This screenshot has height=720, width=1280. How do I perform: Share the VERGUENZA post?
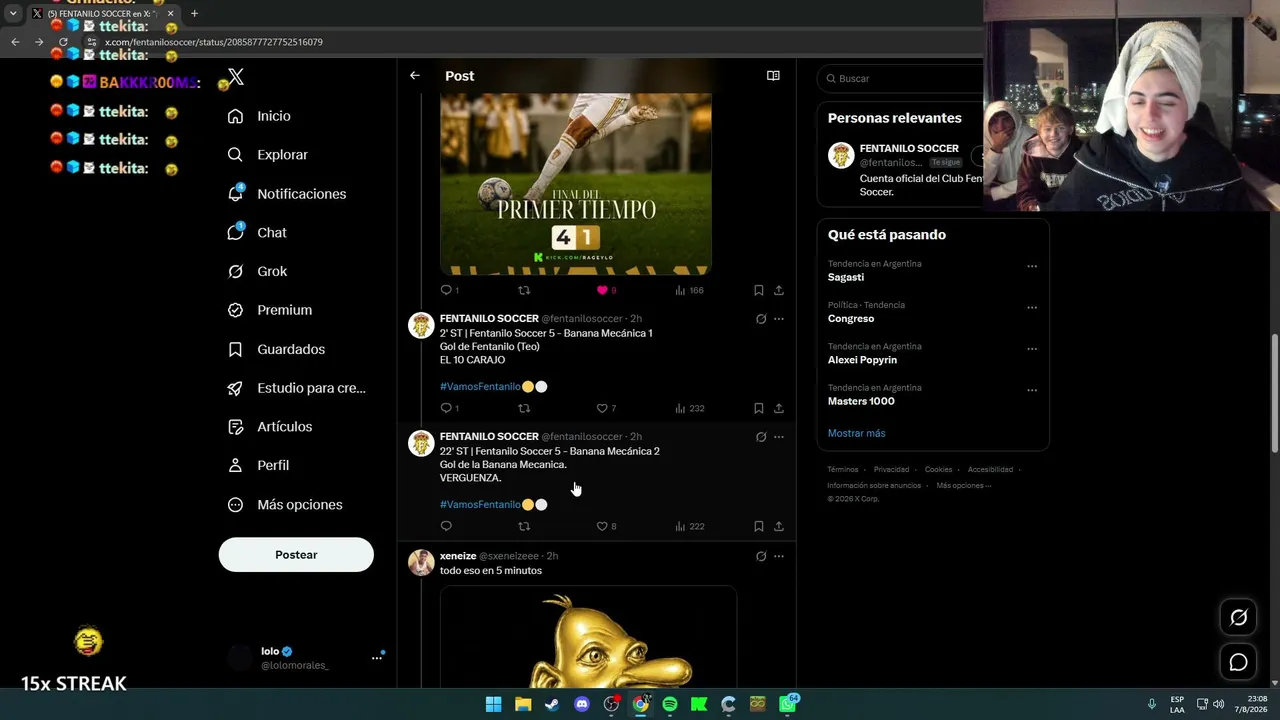click(779, 526)
